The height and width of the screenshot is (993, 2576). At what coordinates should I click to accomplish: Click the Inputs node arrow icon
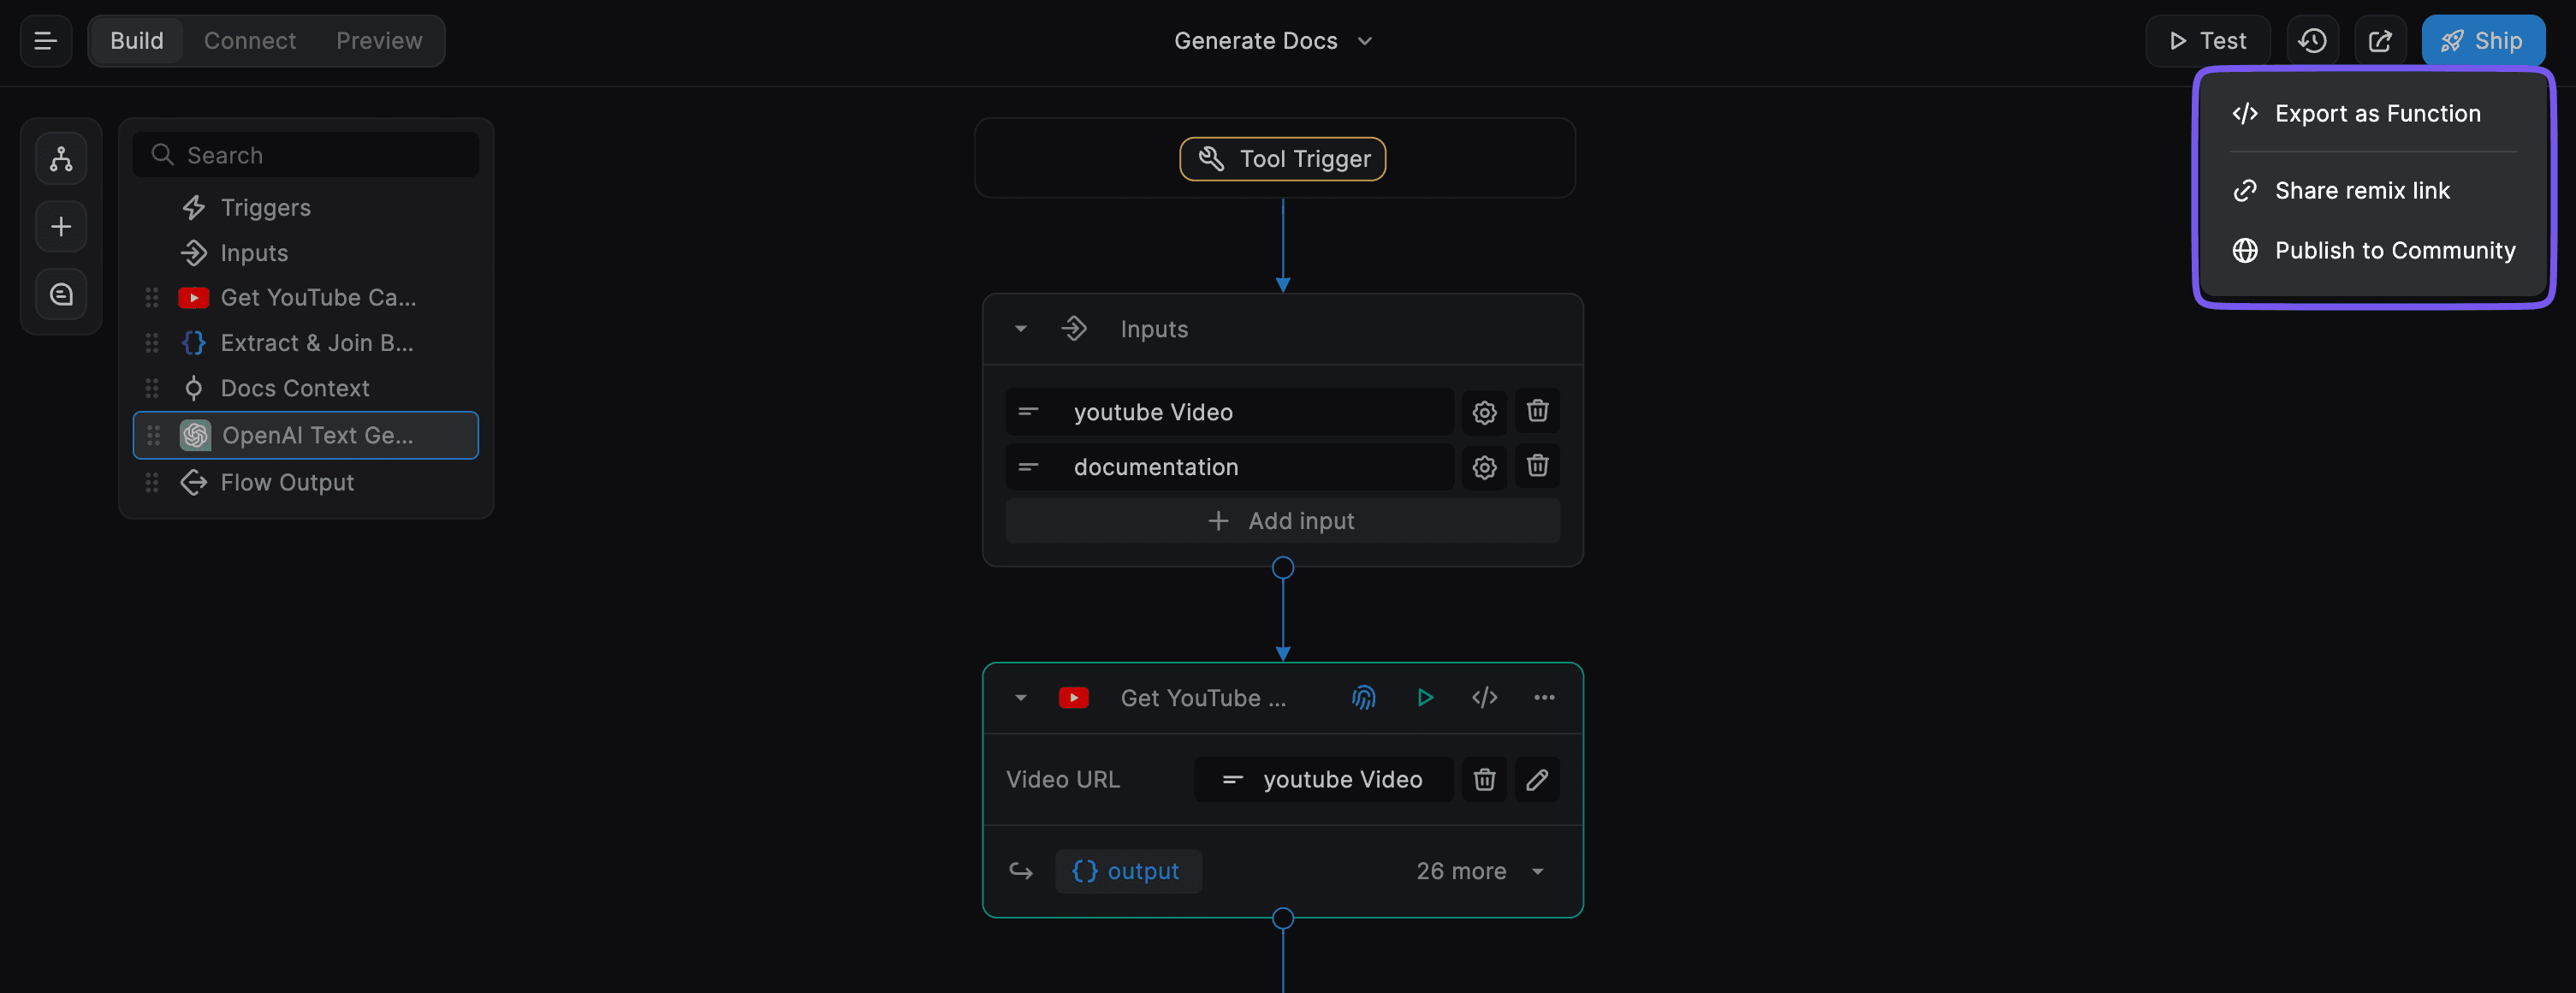point(1074,329)
